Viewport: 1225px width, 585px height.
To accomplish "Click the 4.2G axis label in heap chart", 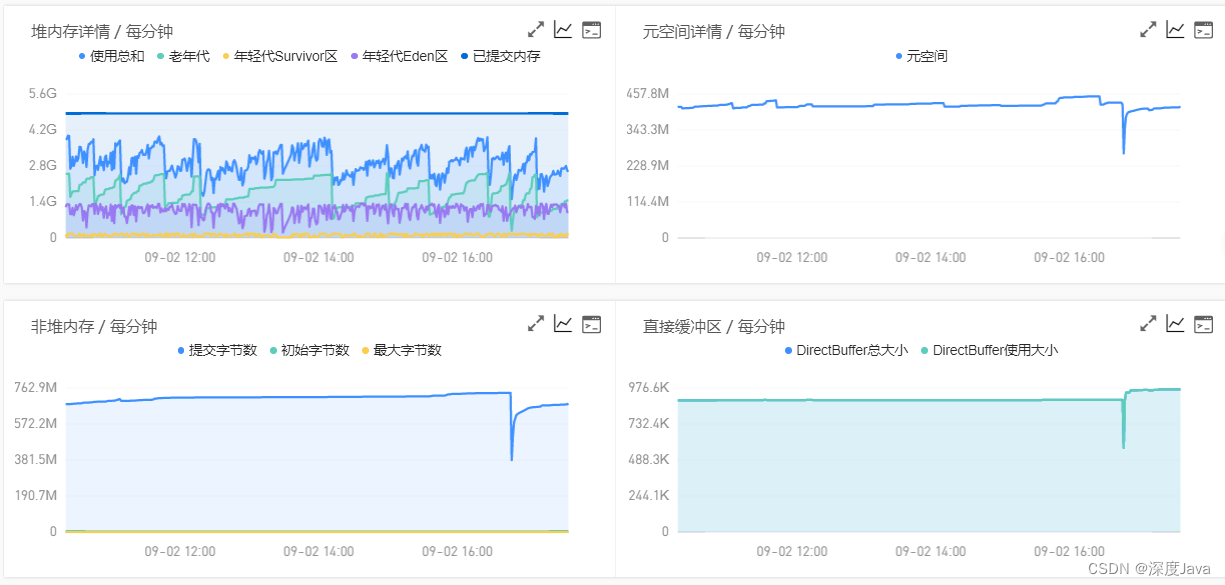I will 42,129.
